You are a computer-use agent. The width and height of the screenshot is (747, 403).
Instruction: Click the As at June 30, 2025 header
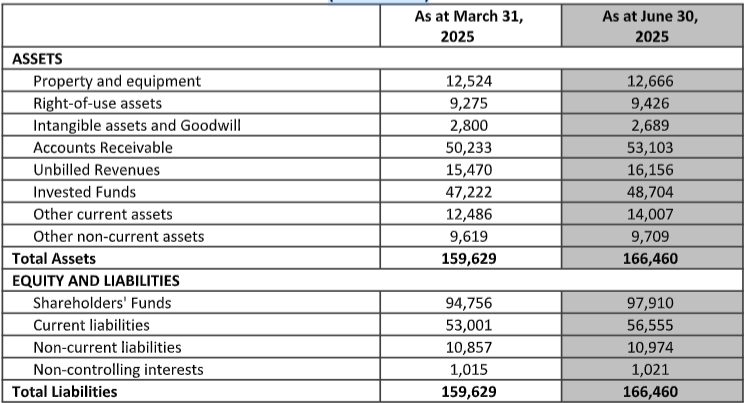pyautogui.click(x=651, y=26)
